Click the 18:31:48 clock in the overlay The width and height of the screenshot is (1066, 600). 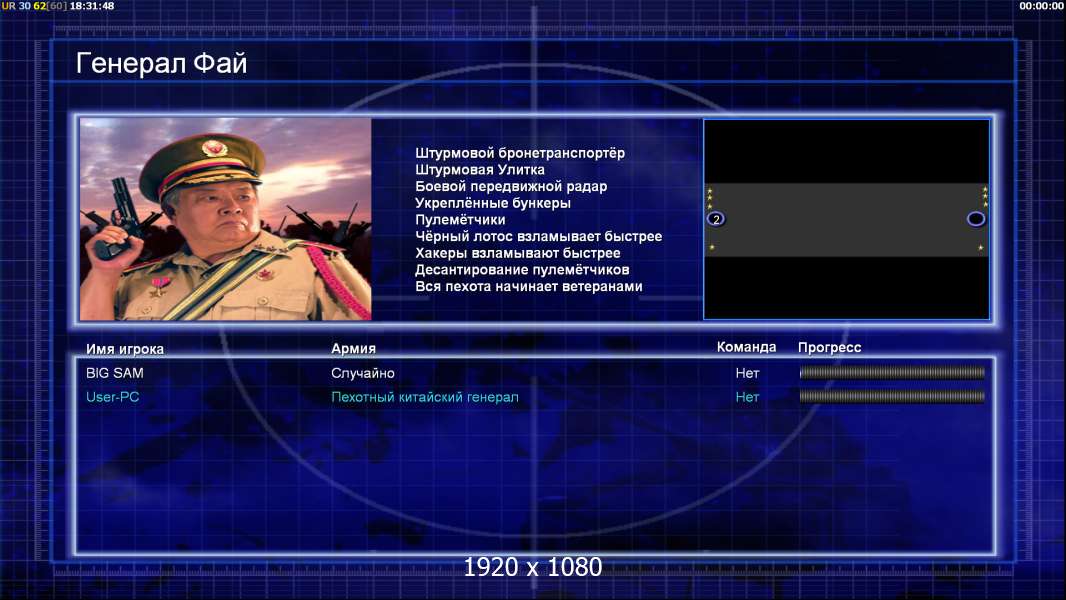point(92,5)
